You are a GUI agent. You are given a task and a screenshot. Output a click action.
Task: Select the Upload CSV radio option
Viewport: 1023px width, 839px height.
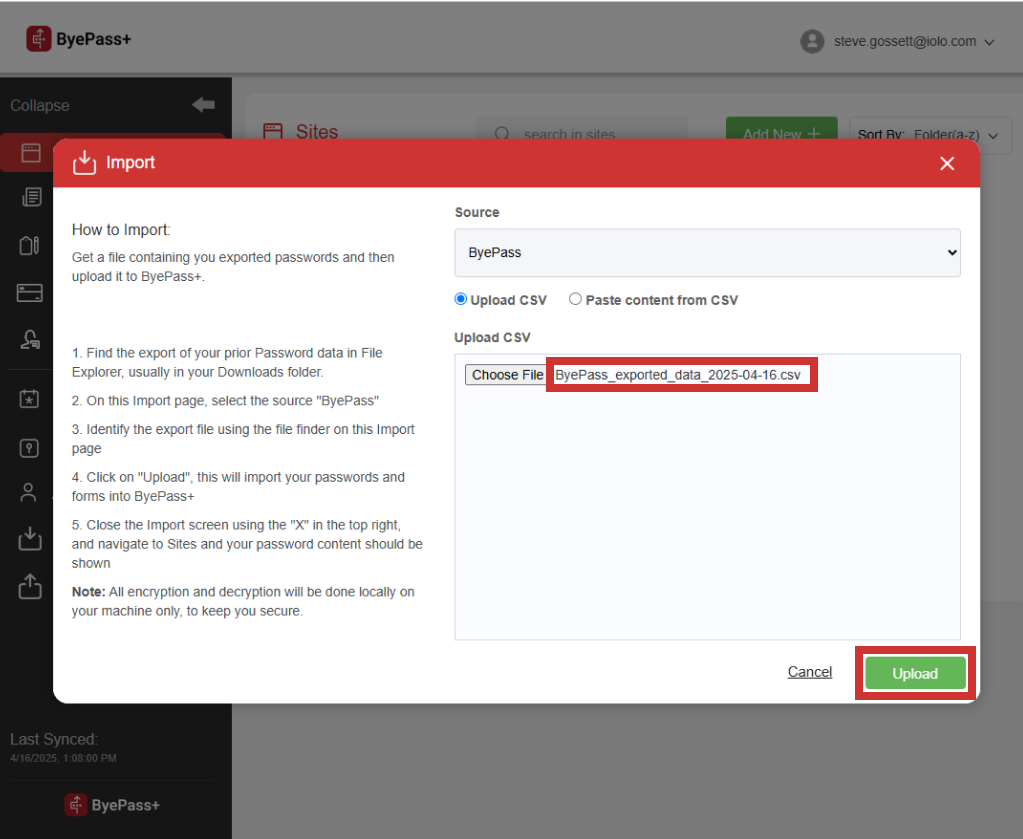461,299
